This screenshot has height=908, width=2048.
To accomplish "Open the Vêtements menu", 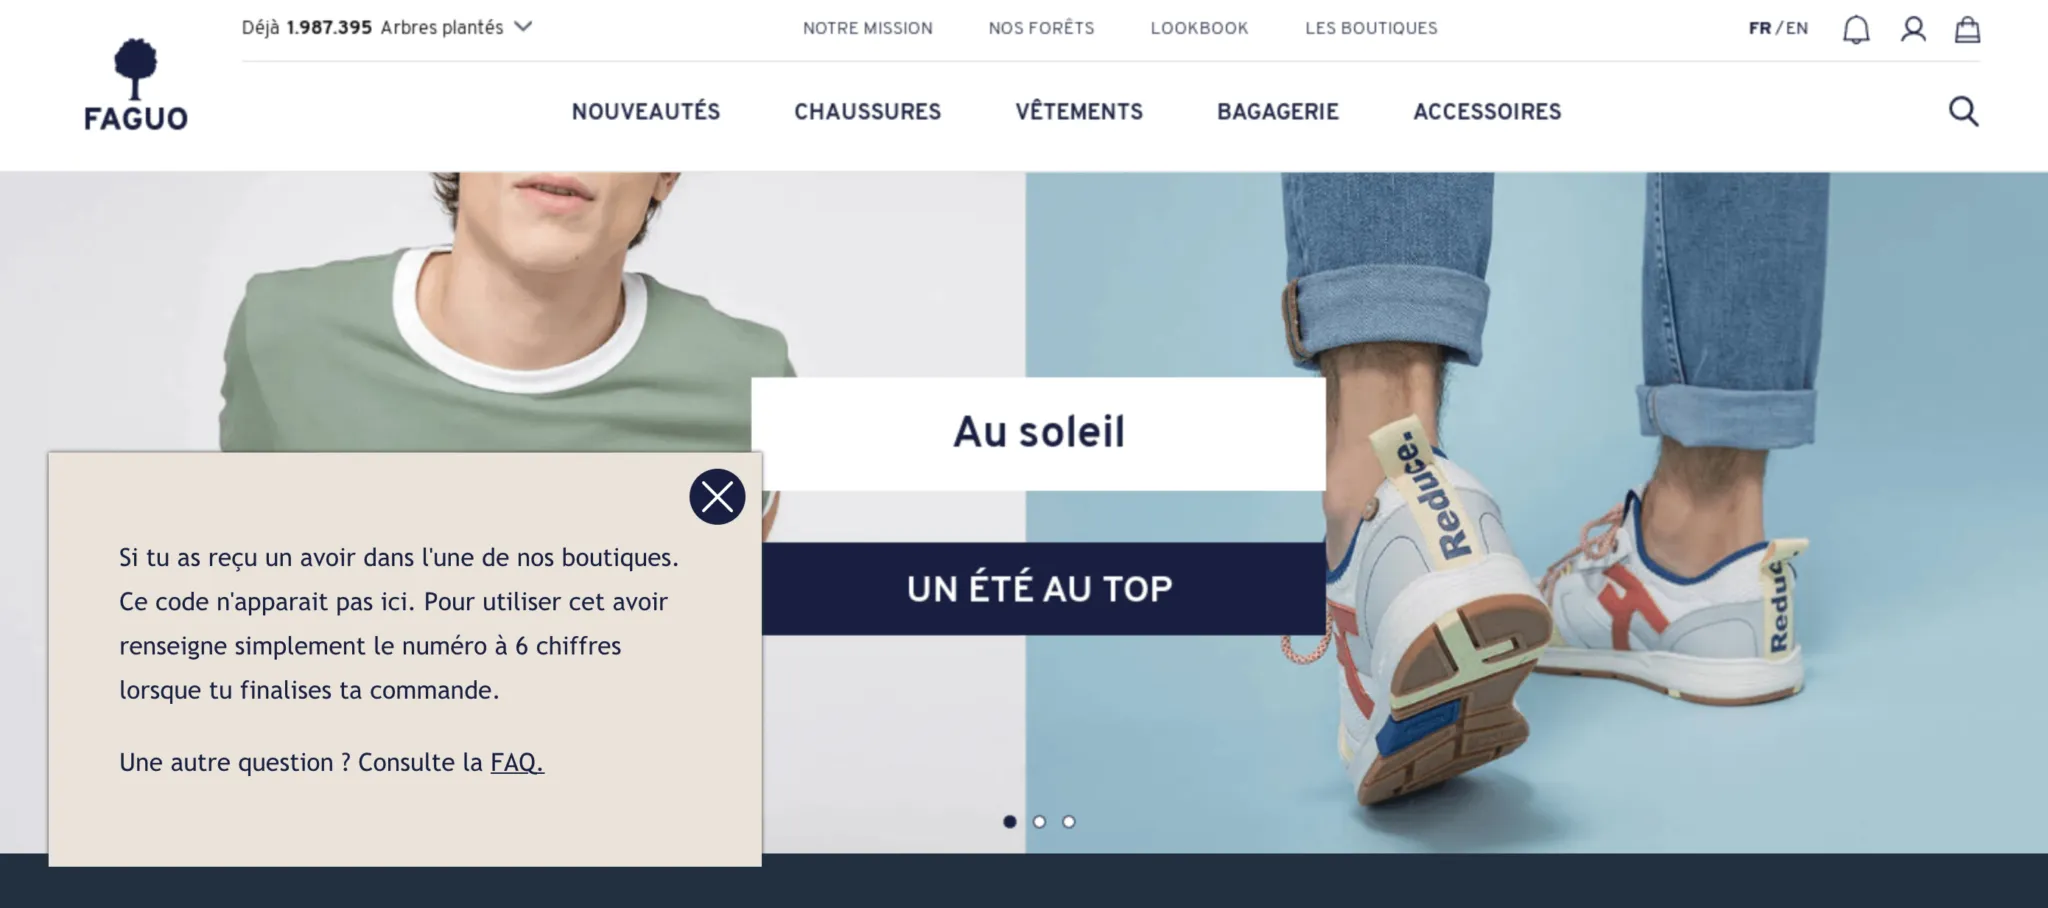I will 1079,111.
